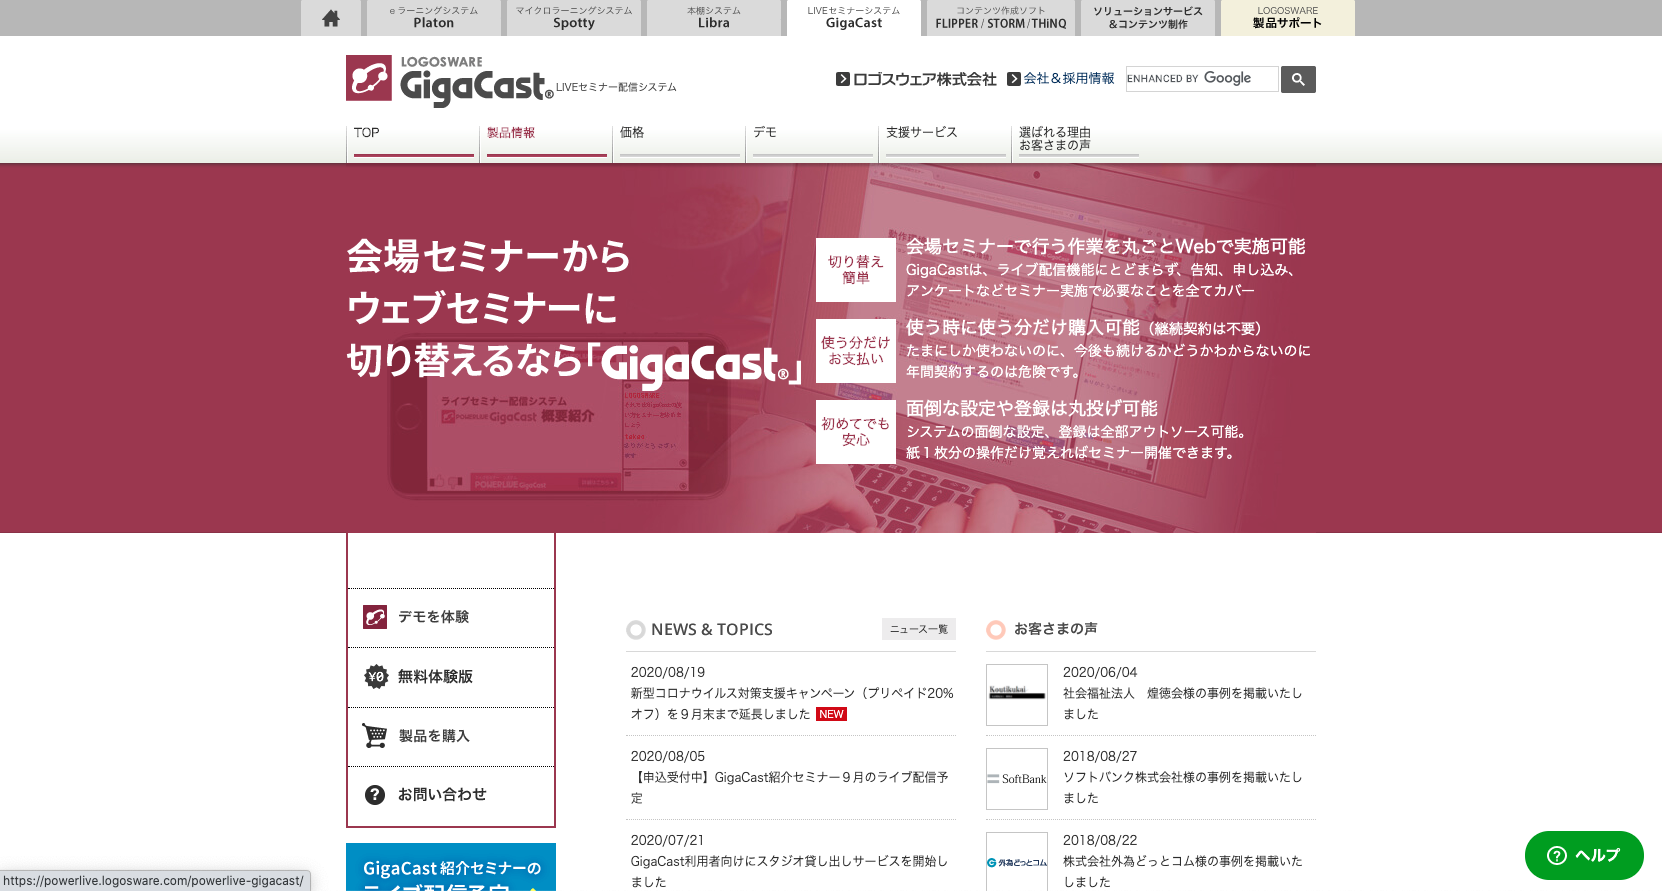Click the question mark お問い合わせ icon
This screenshot has width=1662, height=891.
point(375,795)
